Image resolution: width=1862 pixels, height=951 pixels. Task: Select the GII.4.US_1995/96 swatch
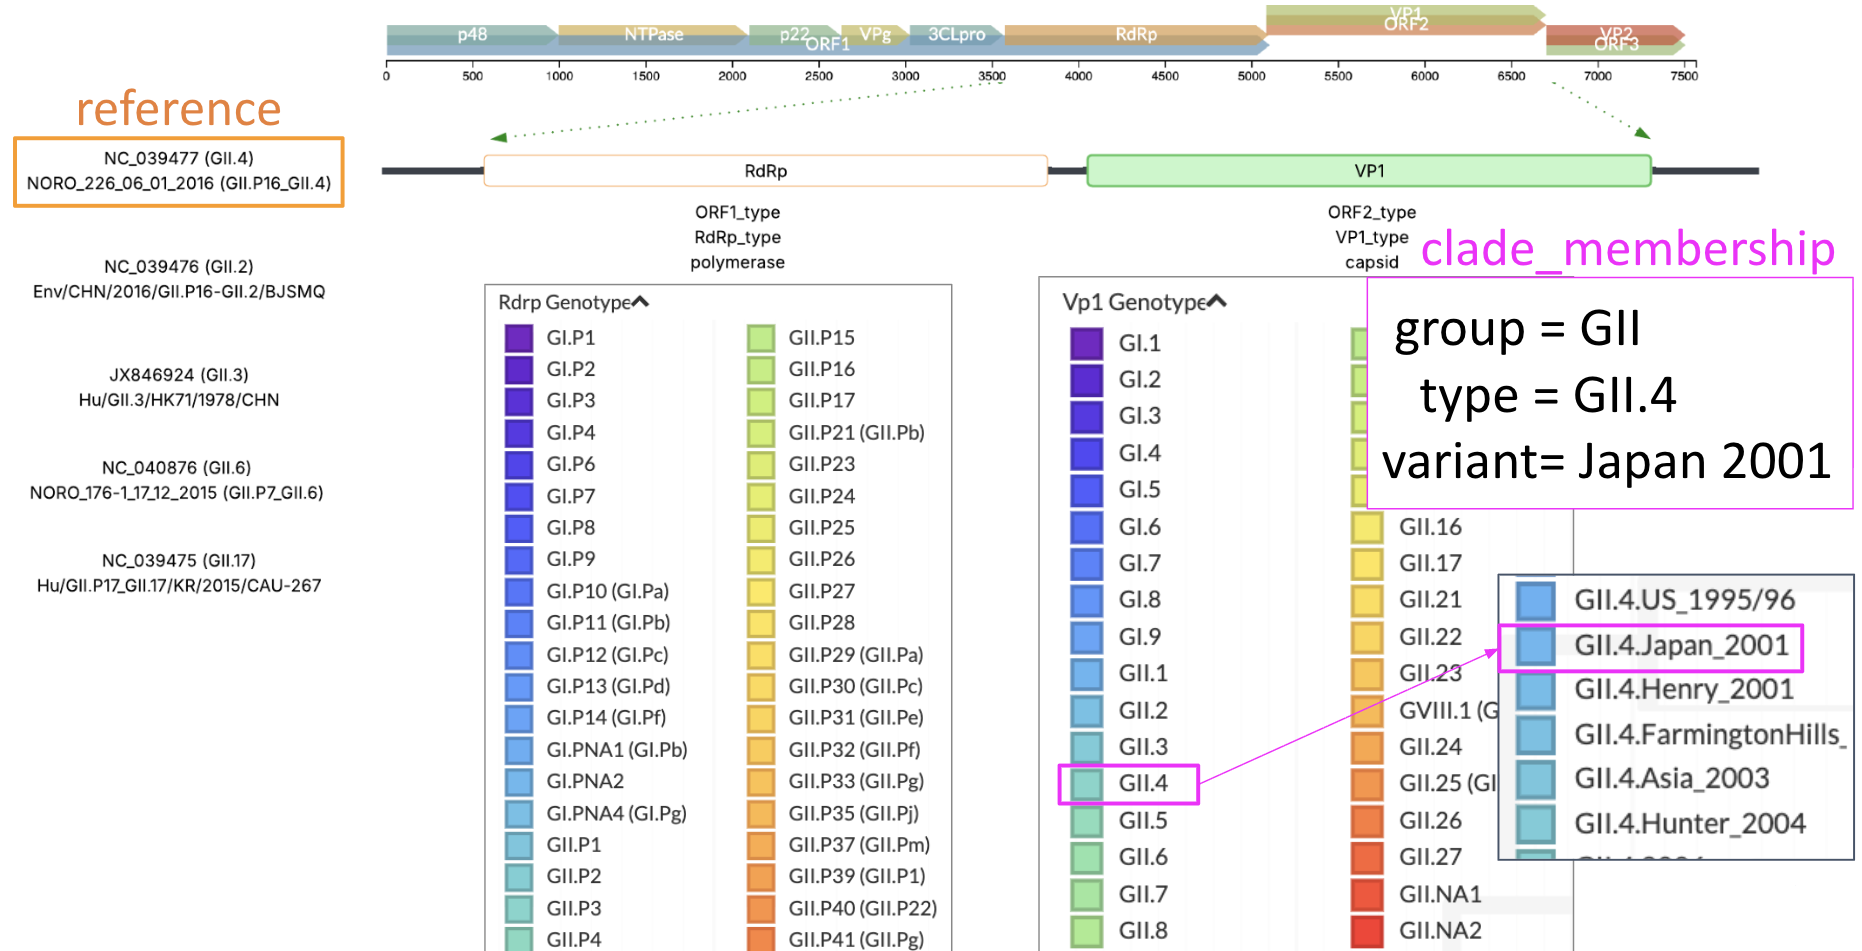[1535, 600]
